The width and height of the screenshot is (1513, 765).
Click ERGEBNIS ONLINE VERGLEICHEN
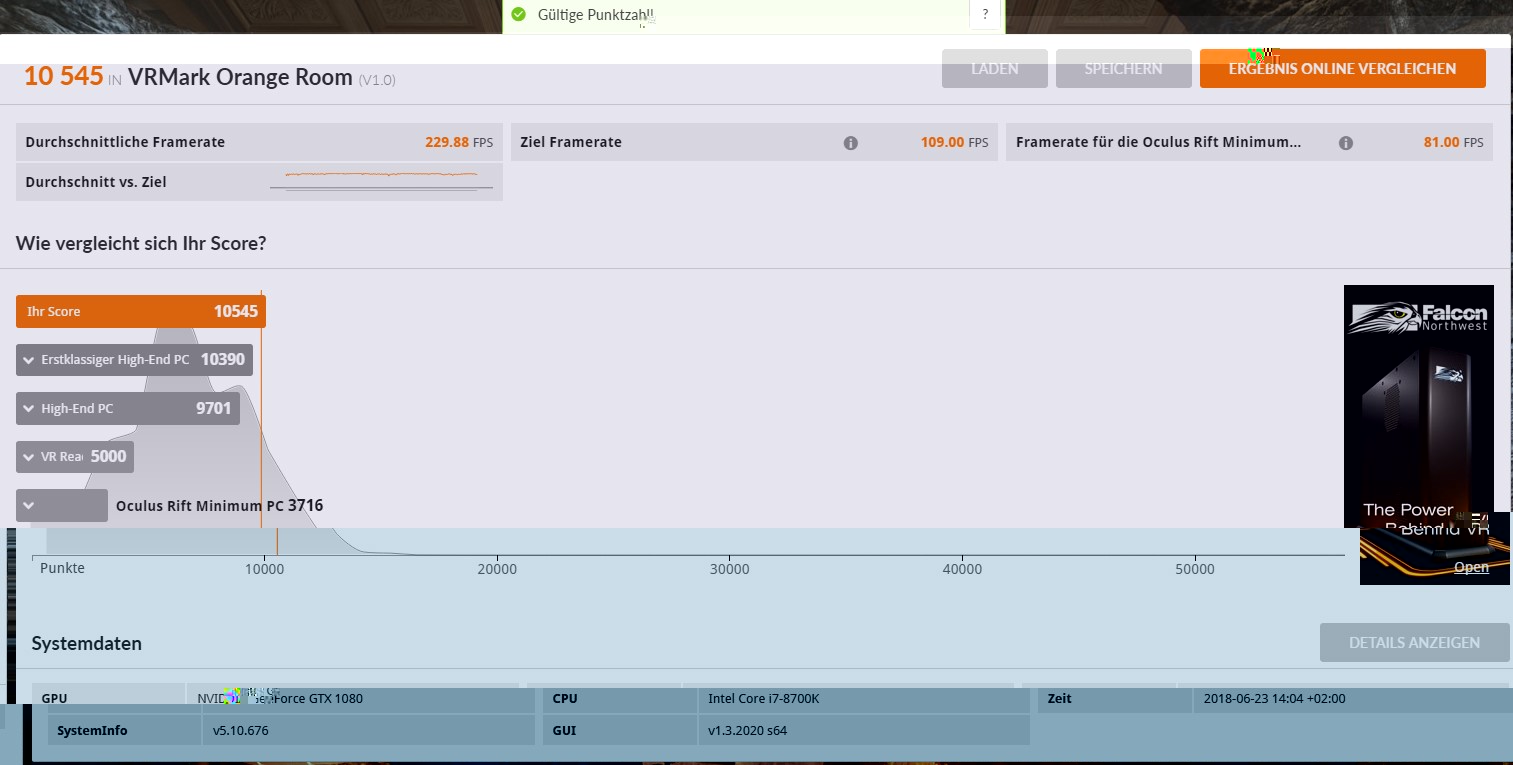1342,69
